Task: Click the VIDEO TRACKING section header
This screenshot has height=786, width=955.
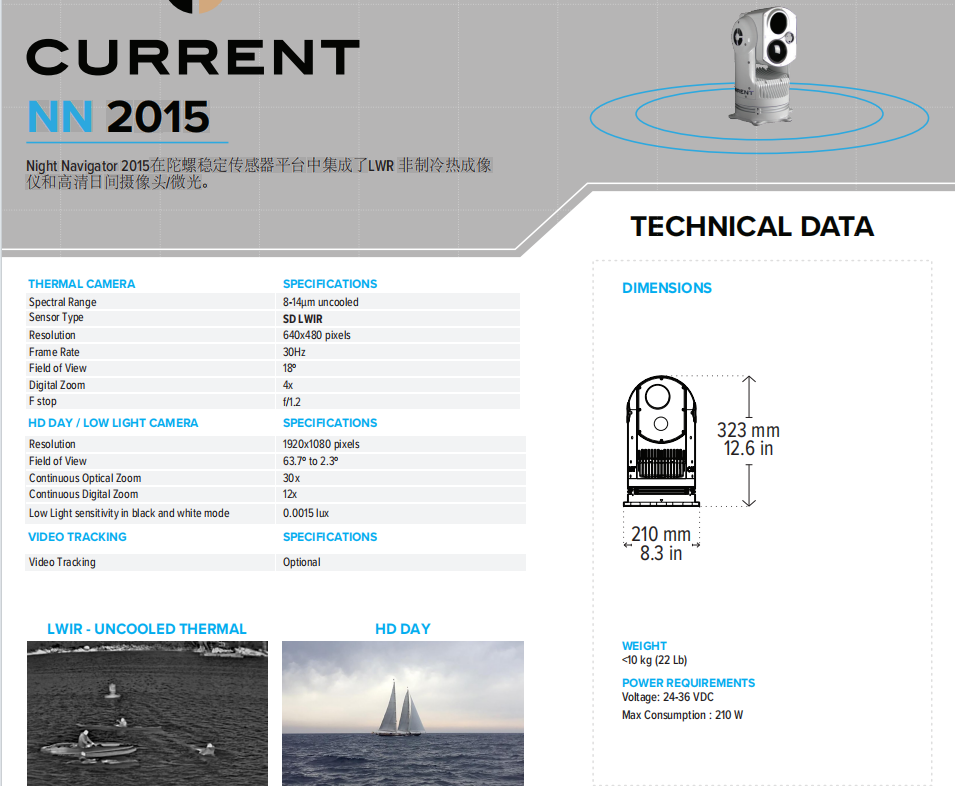Action: click(77, 537)
